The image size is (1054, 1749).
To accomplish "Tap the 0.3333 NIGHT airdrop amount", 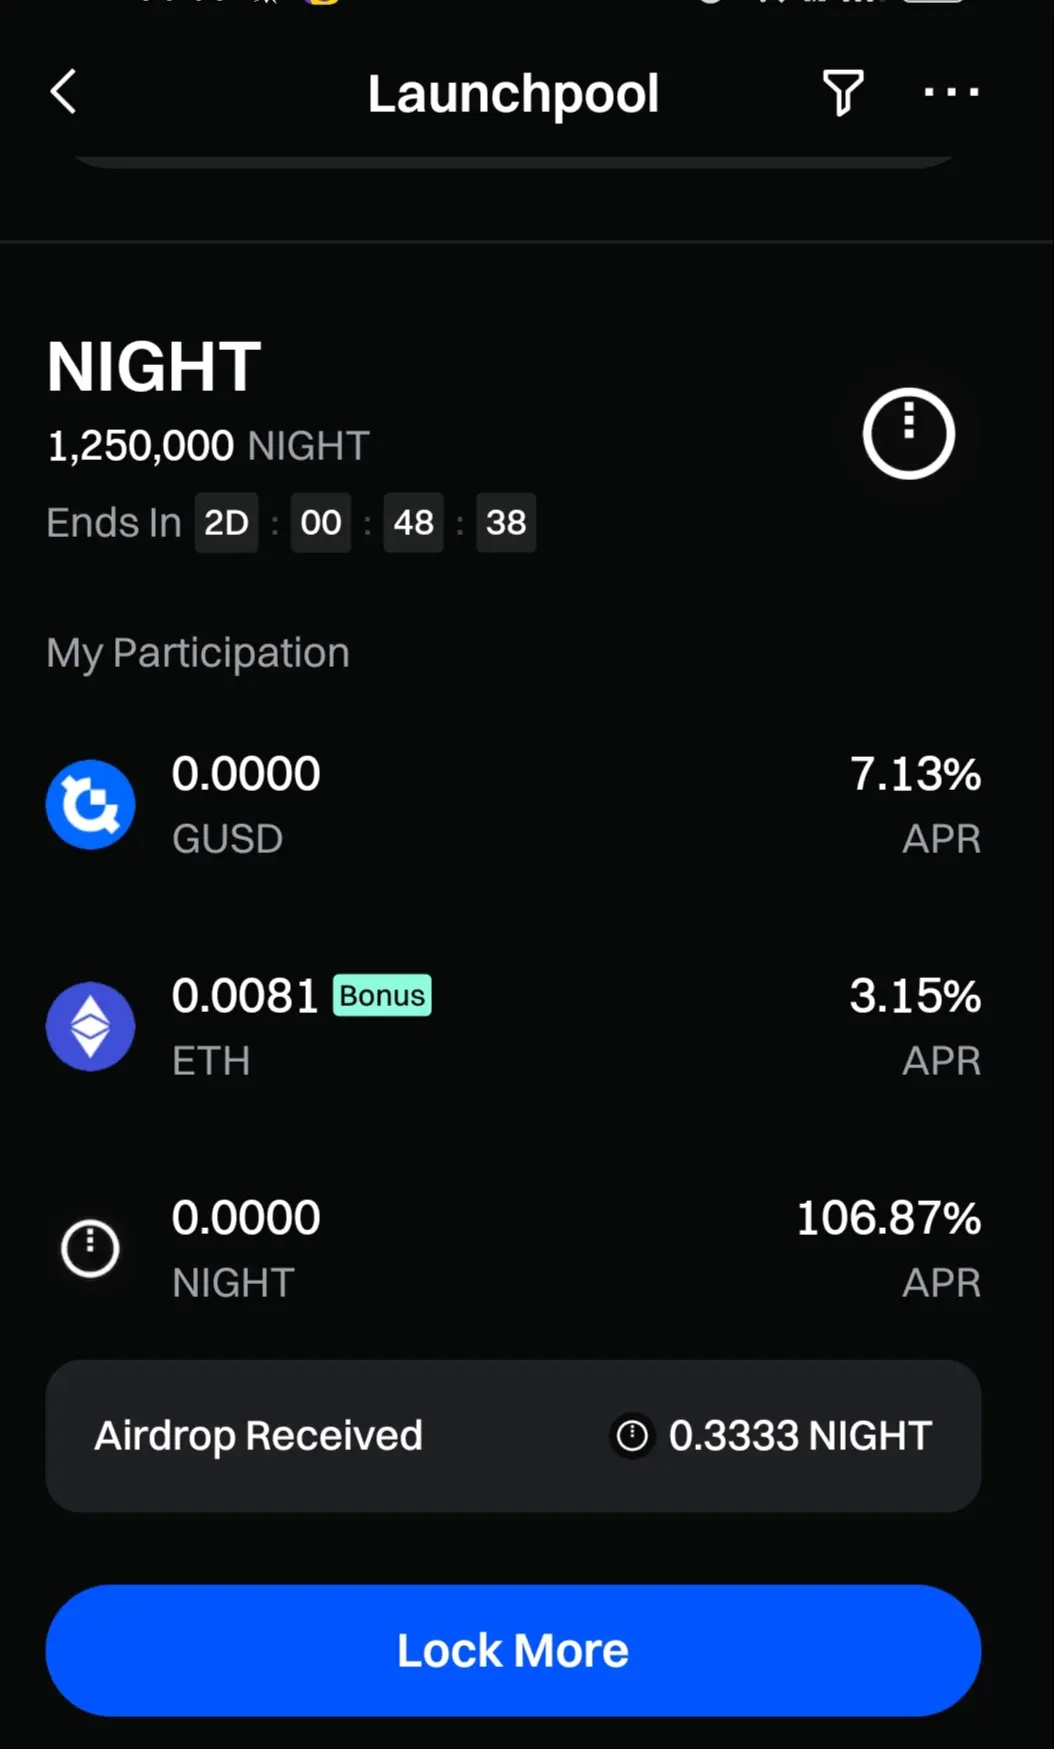I will coord(800,1436).
